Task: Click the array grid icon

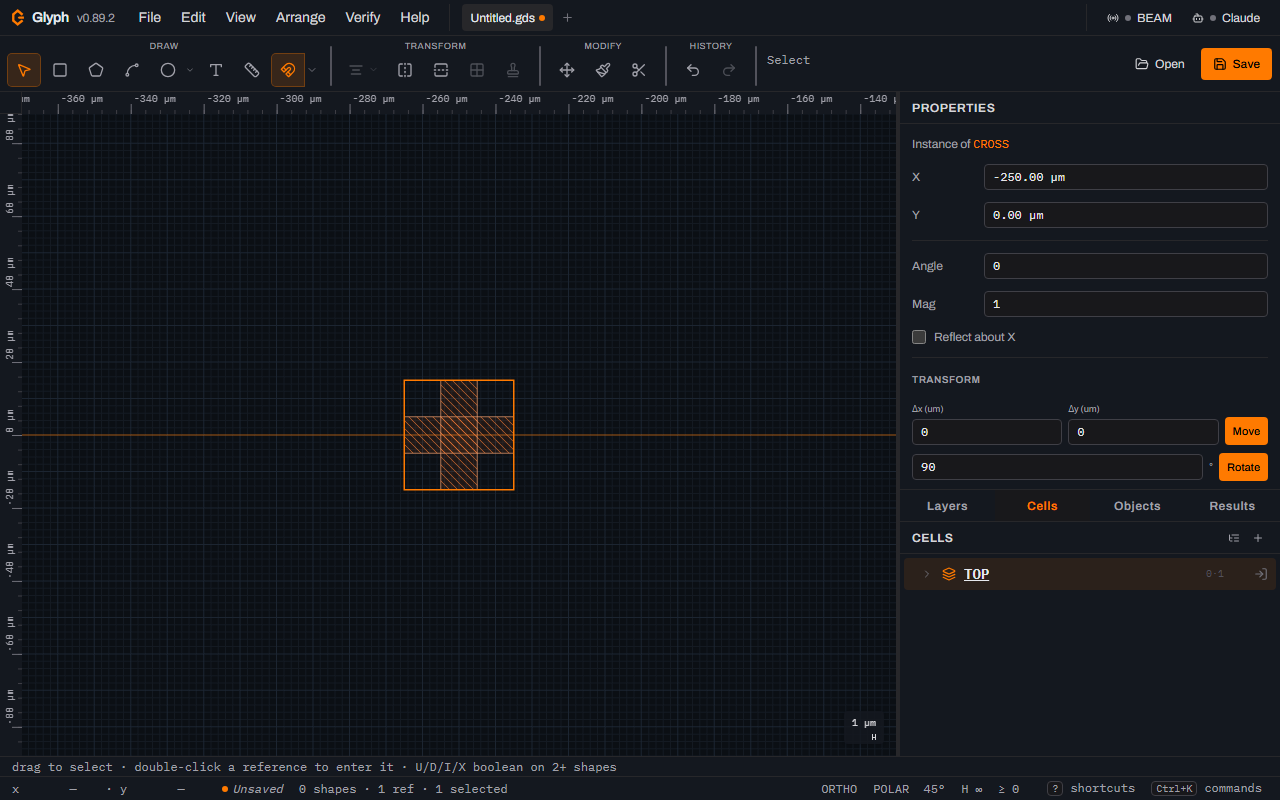Action: (x=477, y=70)
